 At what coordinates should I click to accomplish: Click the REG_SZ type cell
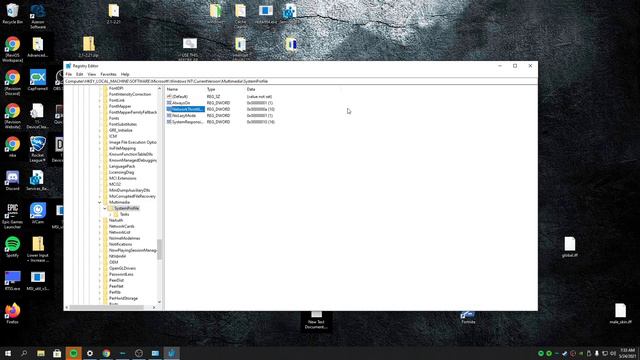coord(213,97)
